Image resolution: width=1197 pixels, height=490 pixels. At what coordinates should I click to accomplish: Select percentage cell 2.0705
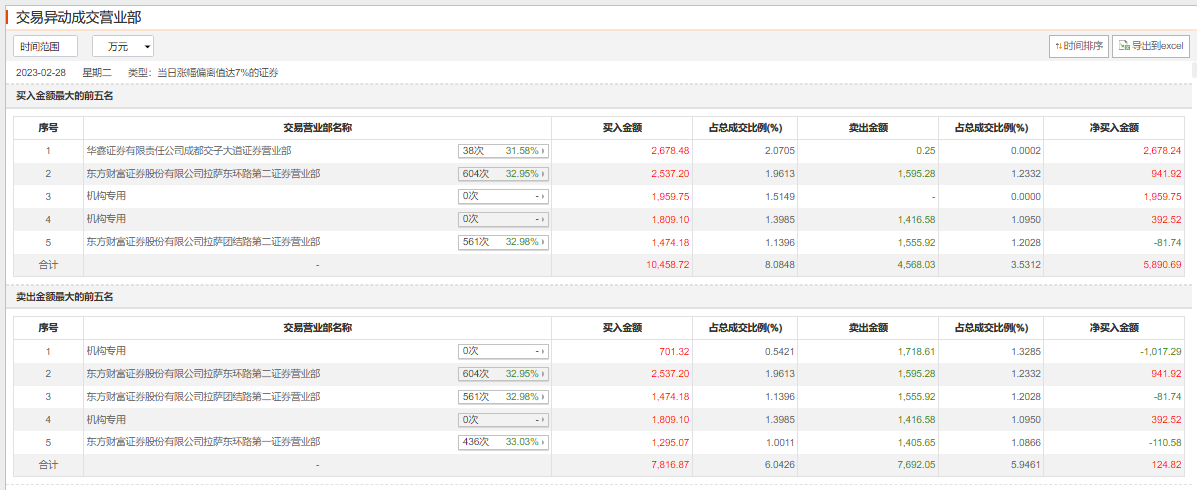pyautogui.click(x=779, y=151)
